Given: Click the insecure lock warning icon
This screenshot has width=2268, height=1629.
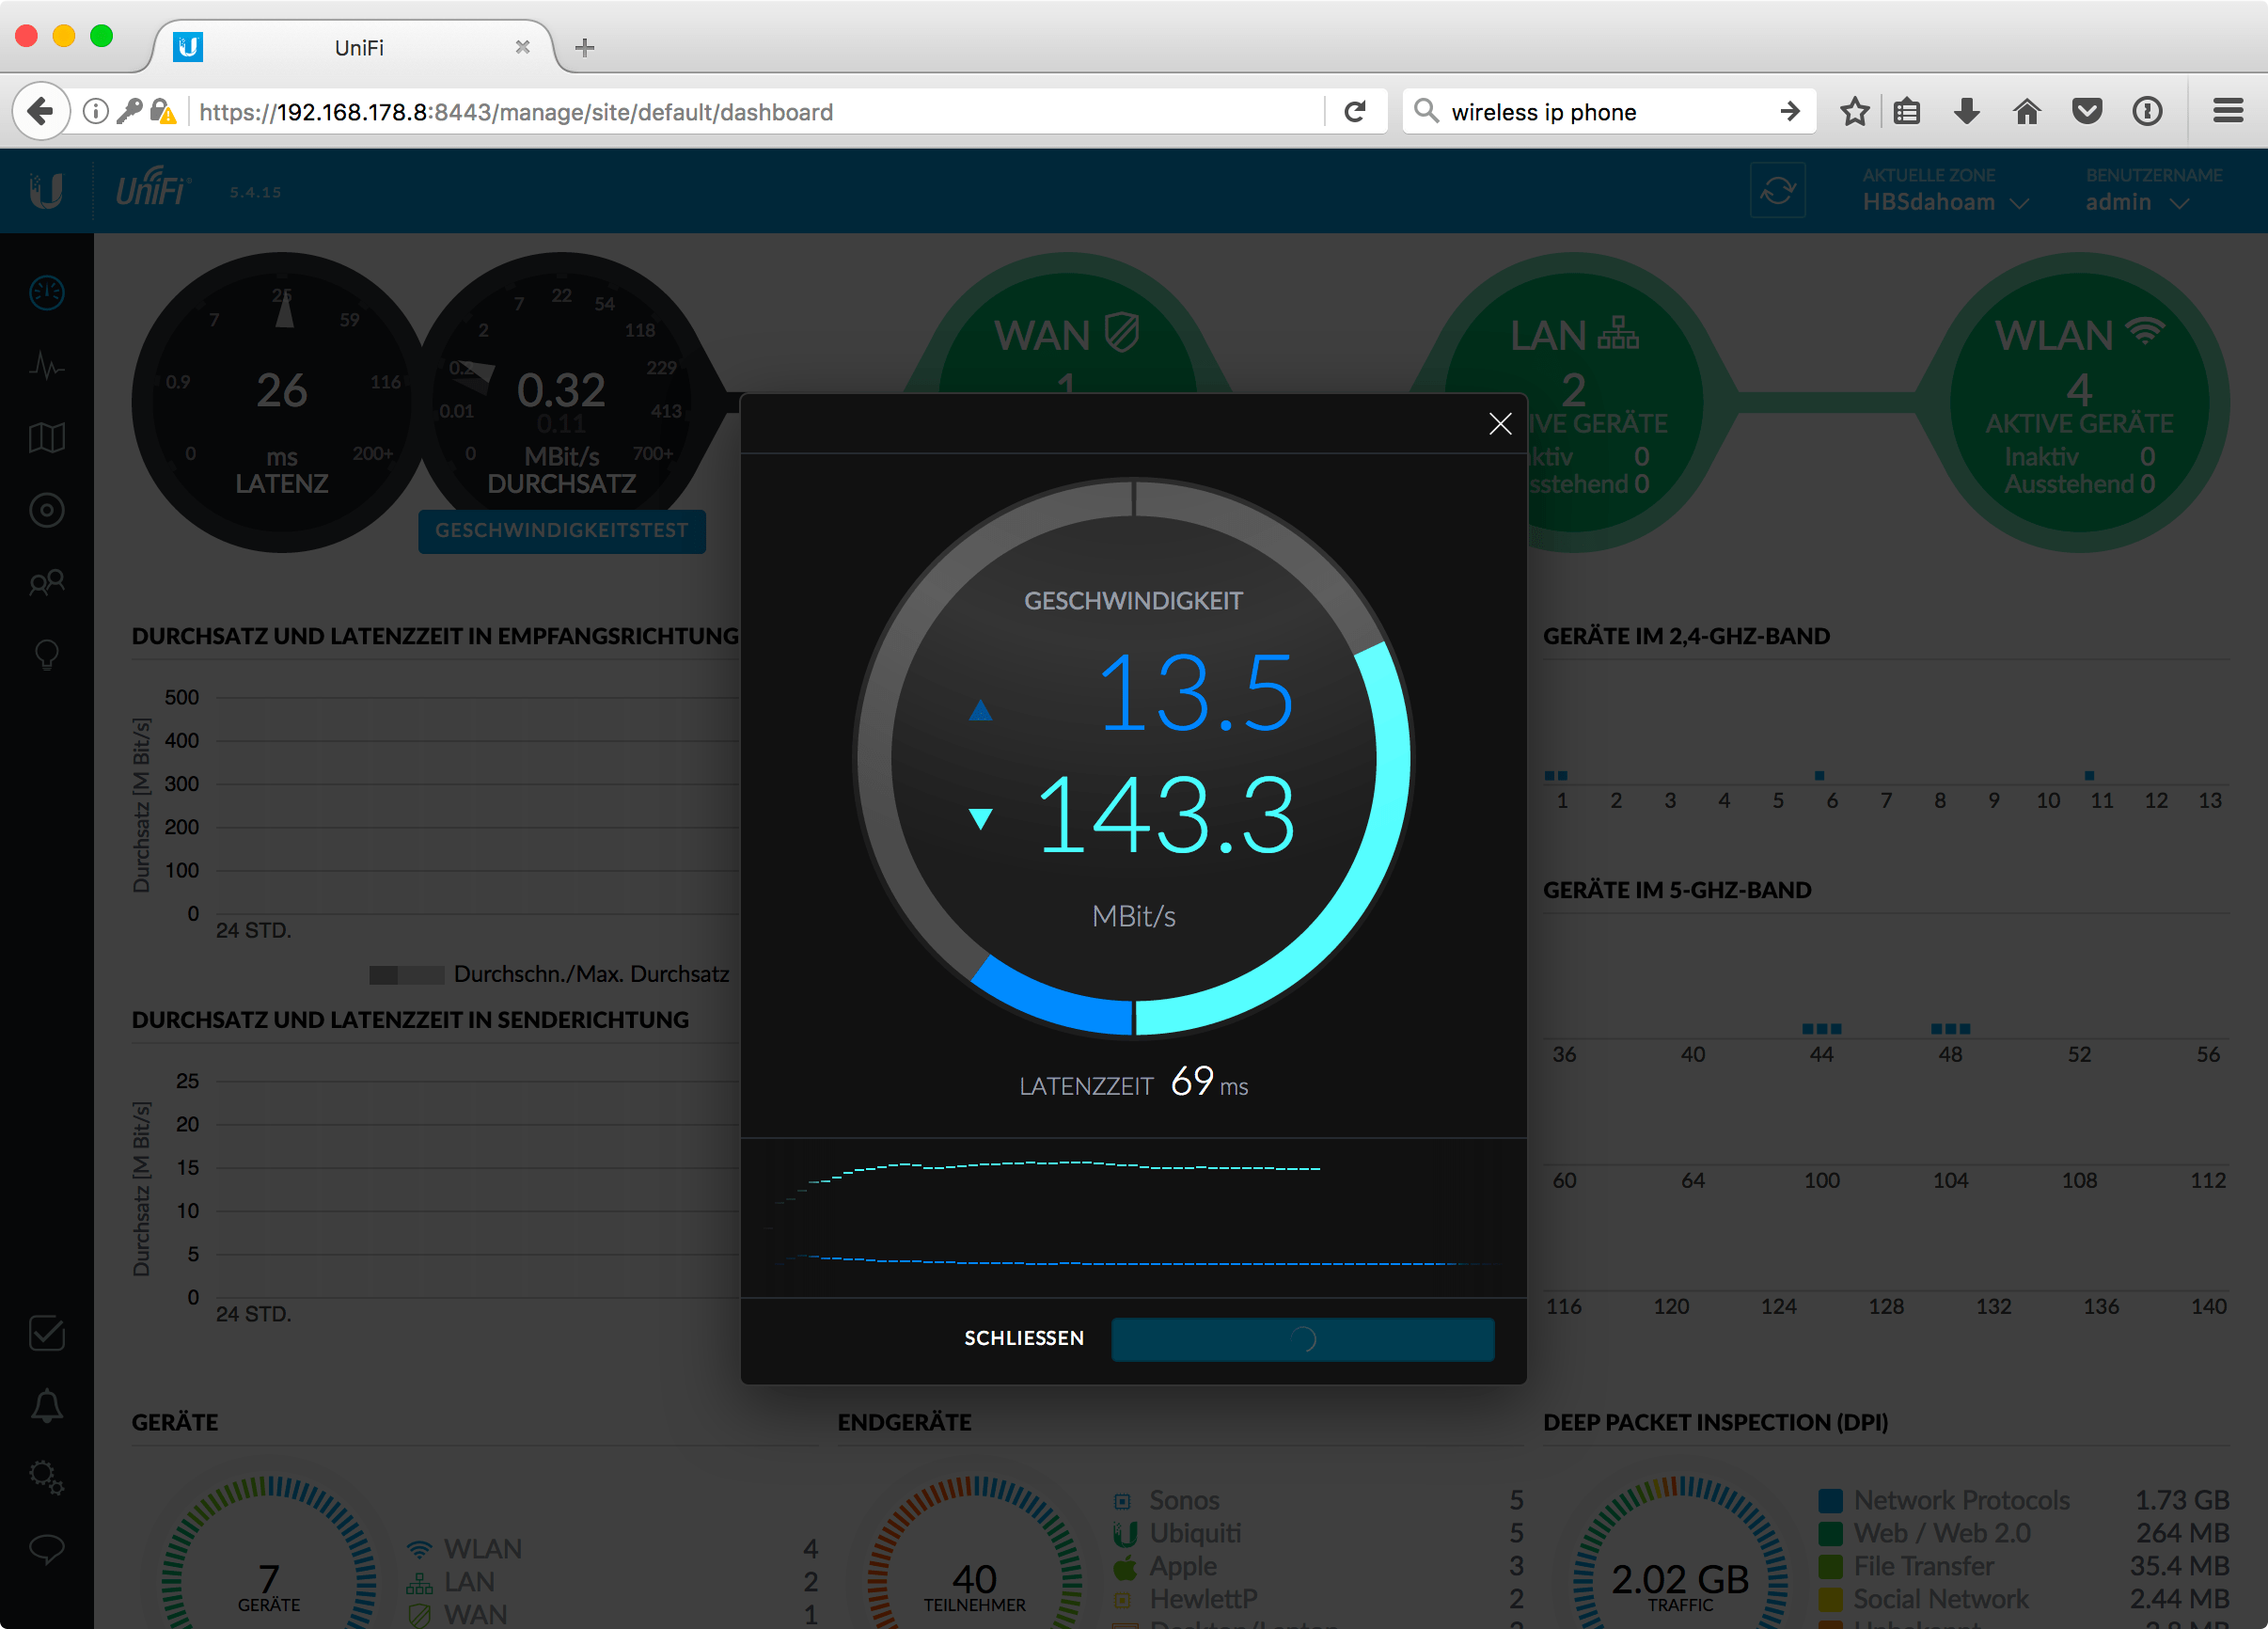Looking at the screenshot, I should [163, 111].
